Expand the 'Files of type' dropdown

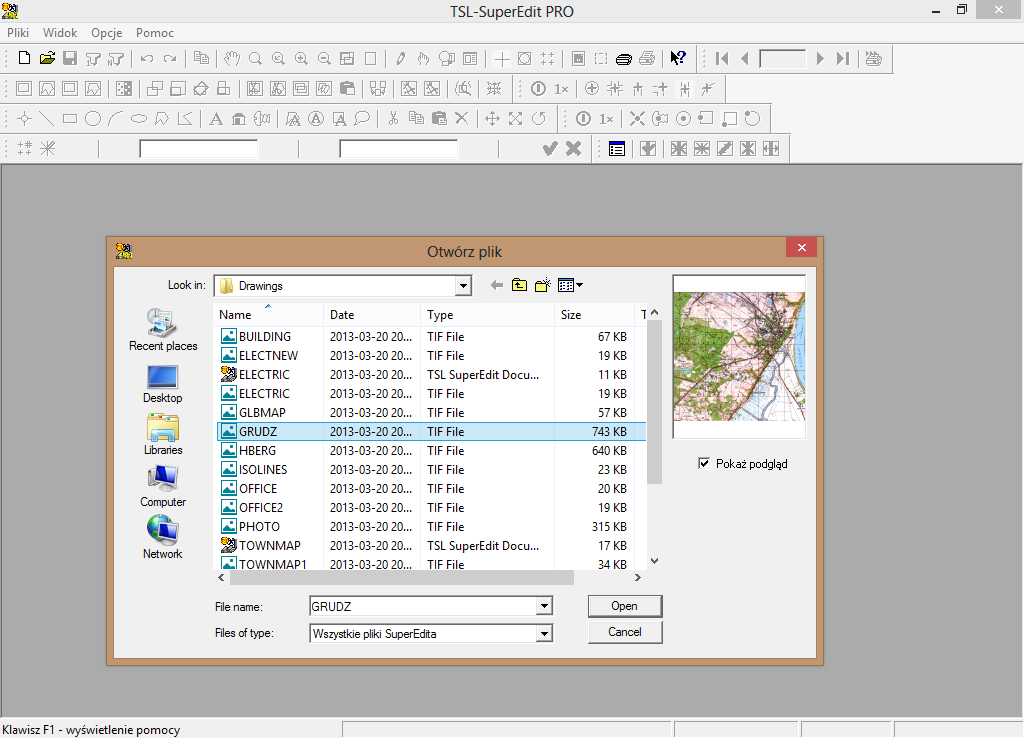[x=545, y=634]
